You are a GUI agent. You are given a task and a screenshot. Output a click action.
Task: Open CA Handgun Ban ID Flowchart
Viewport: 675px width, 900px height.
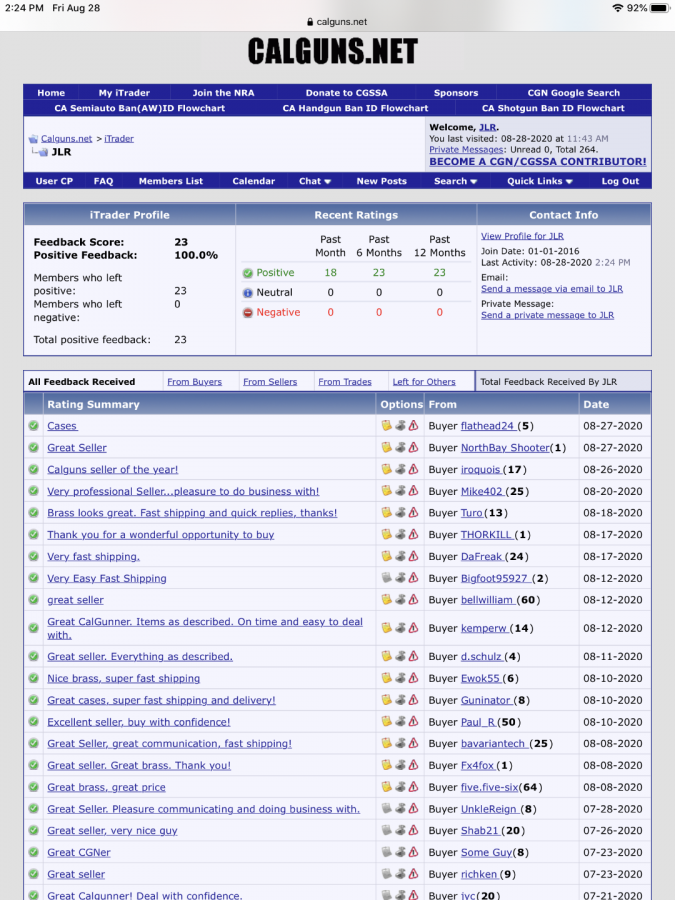coord(355,108)
